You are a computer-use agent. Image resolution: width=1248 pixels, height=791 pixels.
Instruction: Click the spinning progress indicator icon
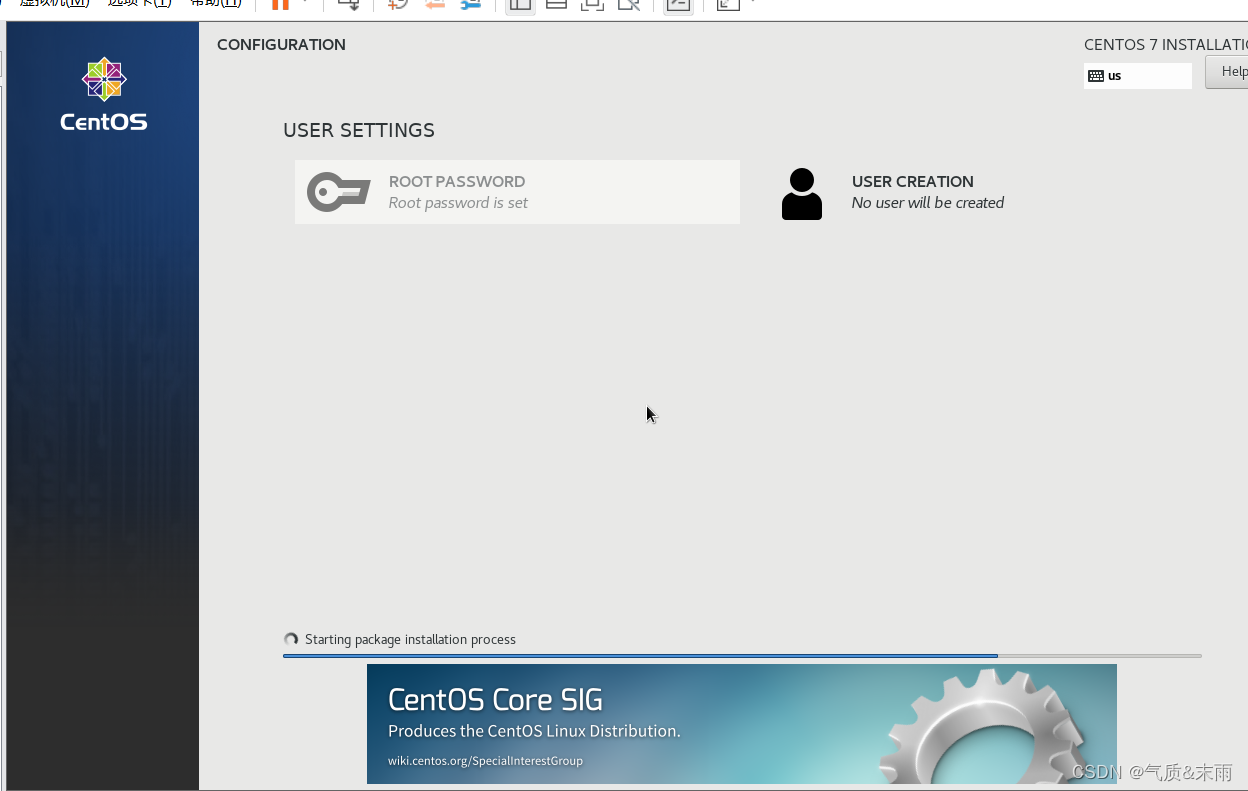coord(291,639)
